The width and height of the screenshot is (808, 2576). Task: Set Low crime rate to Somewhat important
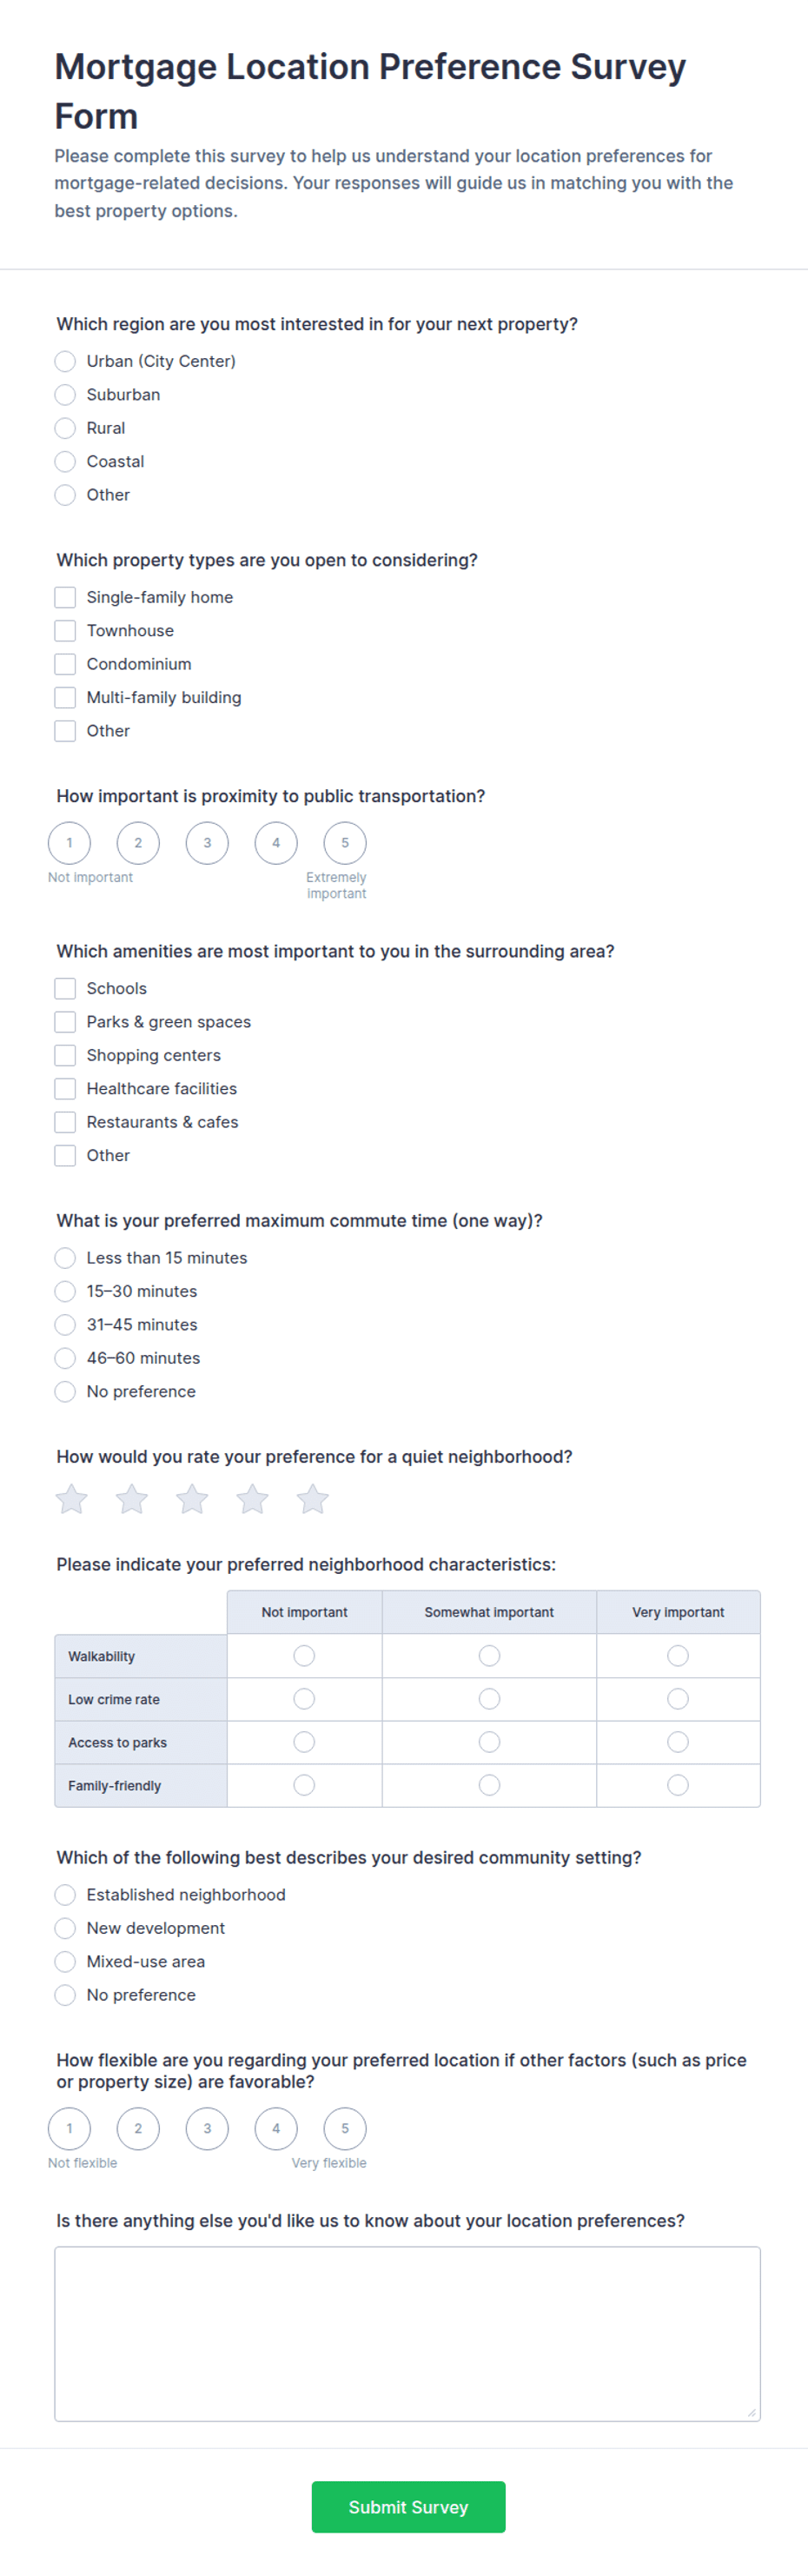tap(489, 1699)
